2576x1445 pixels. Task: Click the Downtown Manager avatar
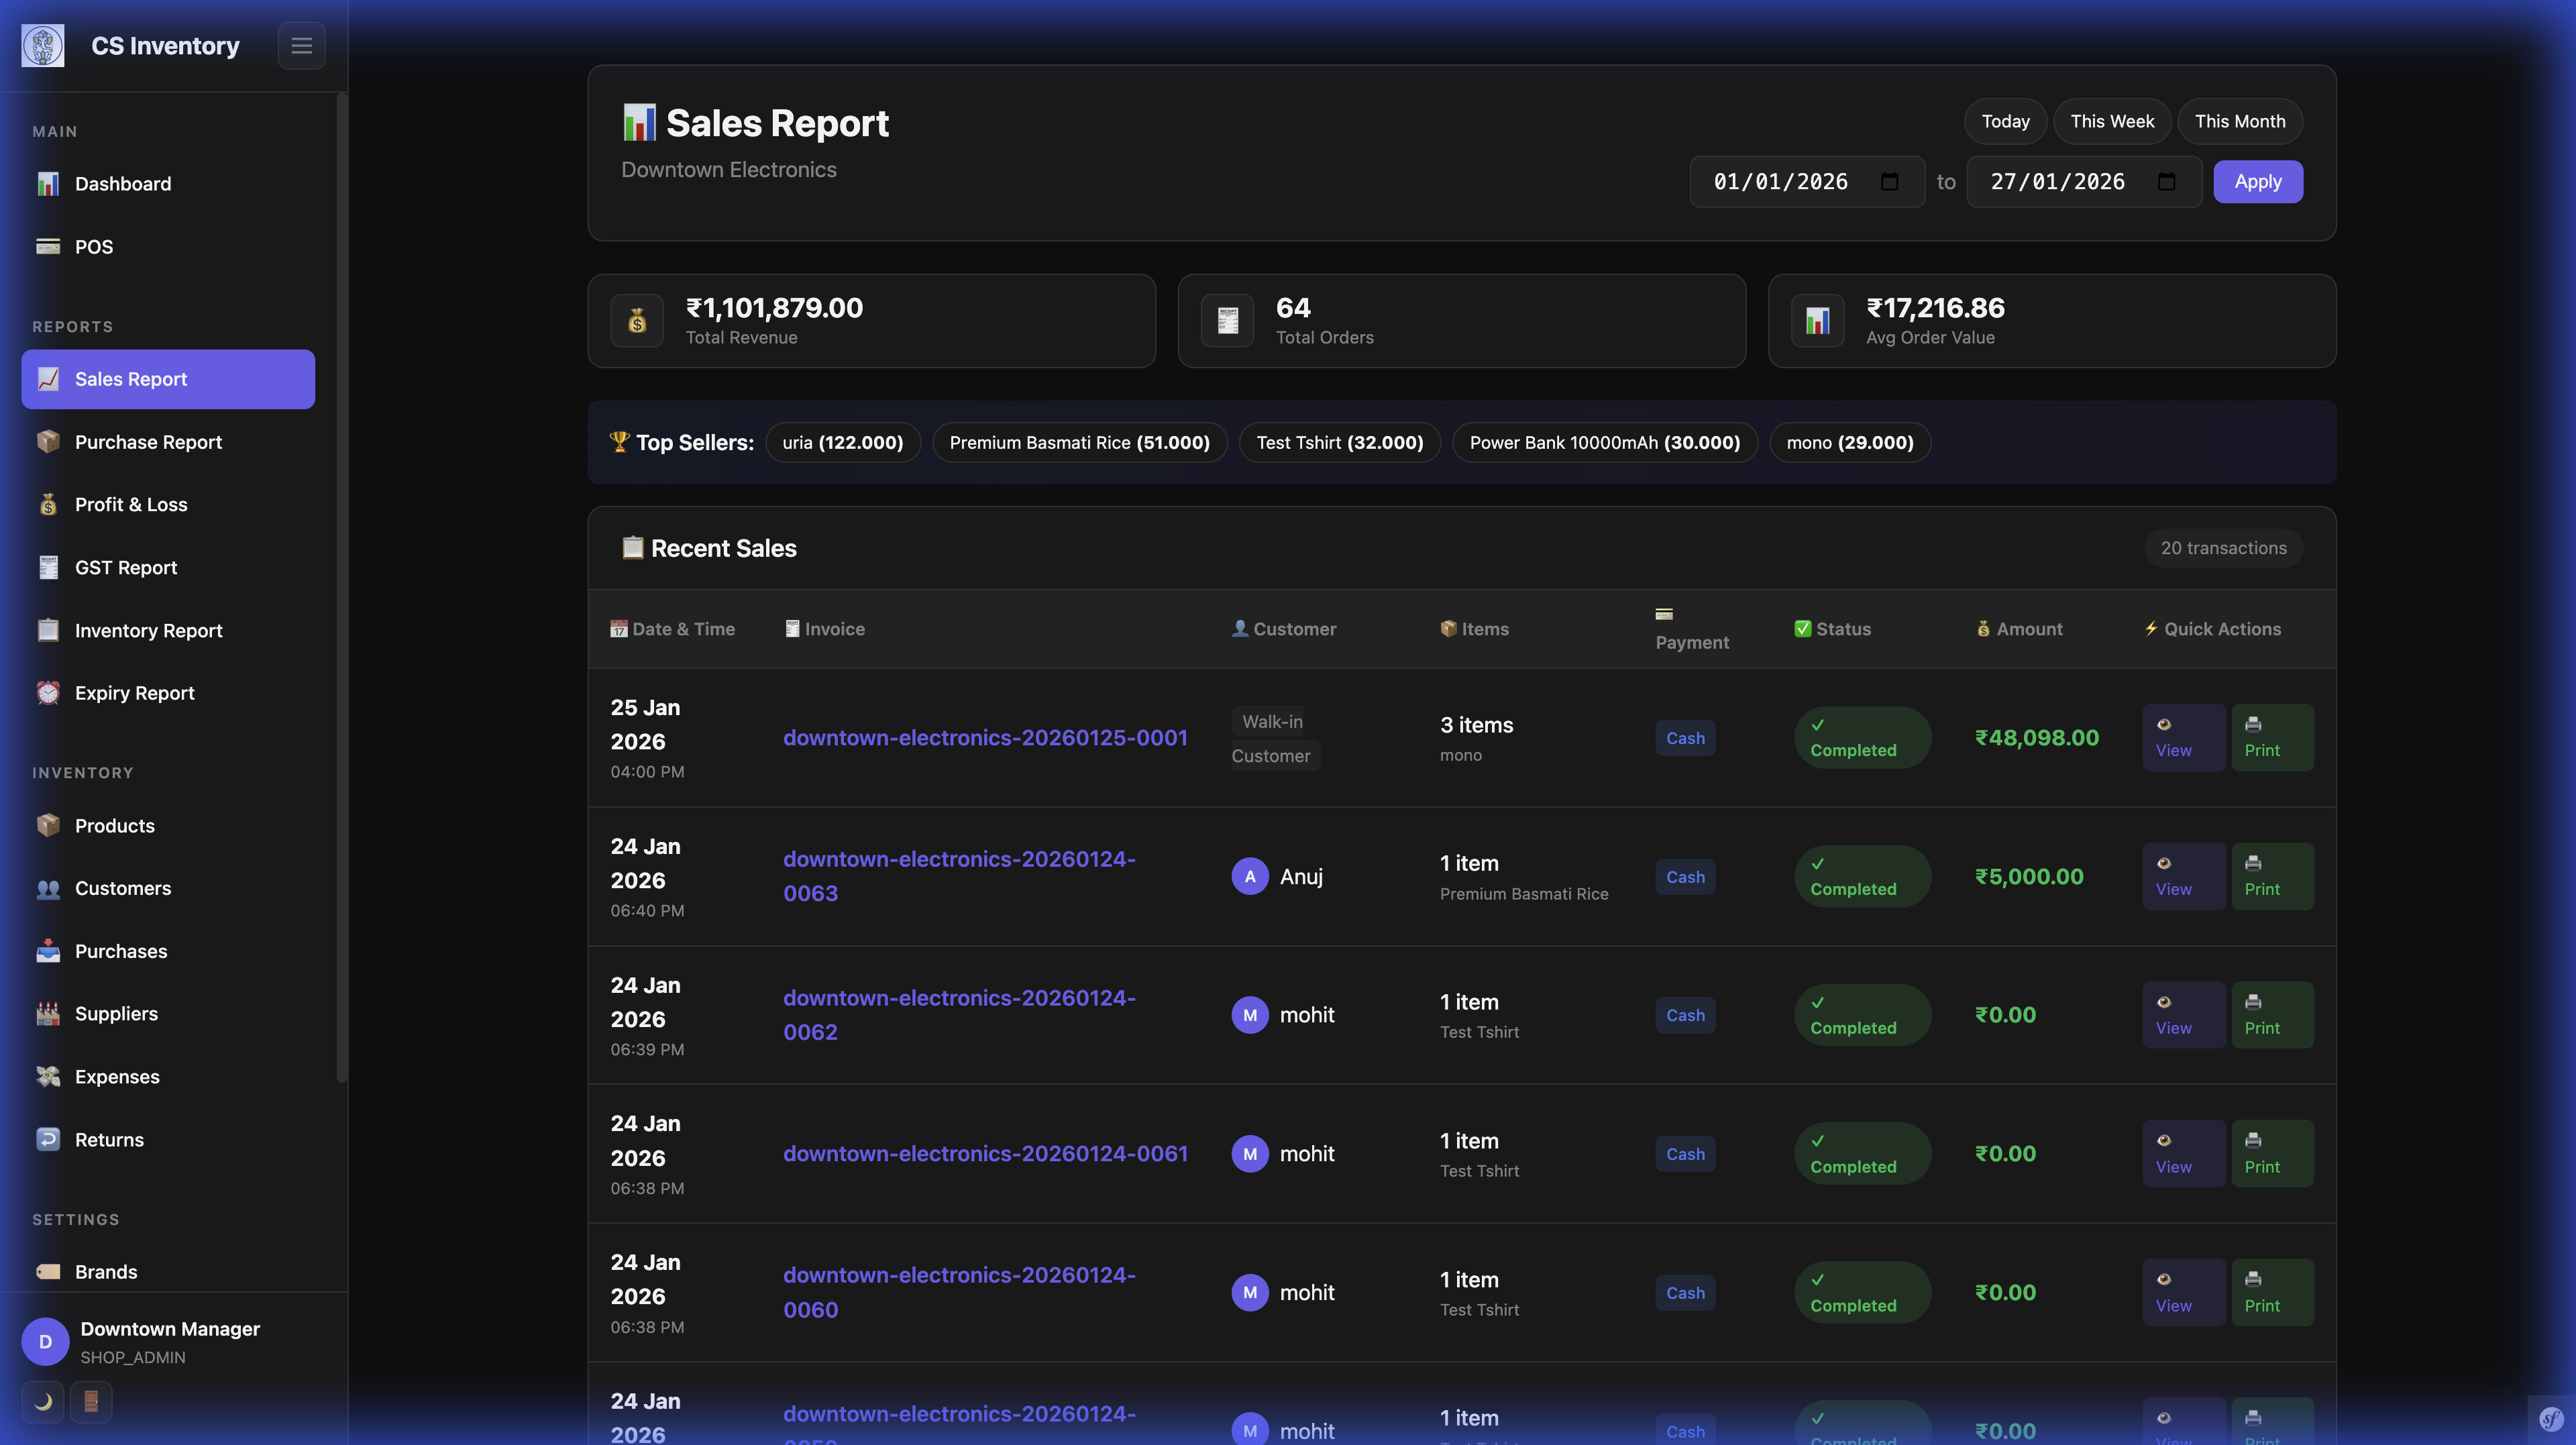click(x=45, y=1342)
